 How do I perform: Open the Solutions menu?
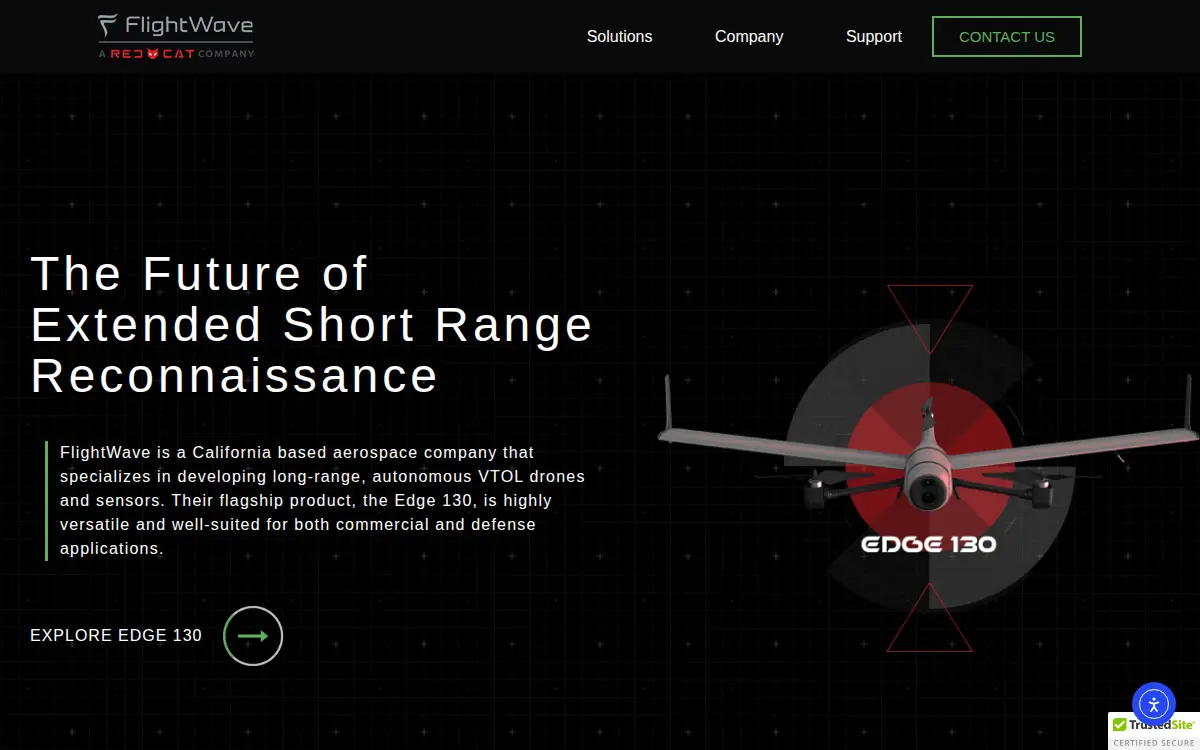[x=619, y=37]
